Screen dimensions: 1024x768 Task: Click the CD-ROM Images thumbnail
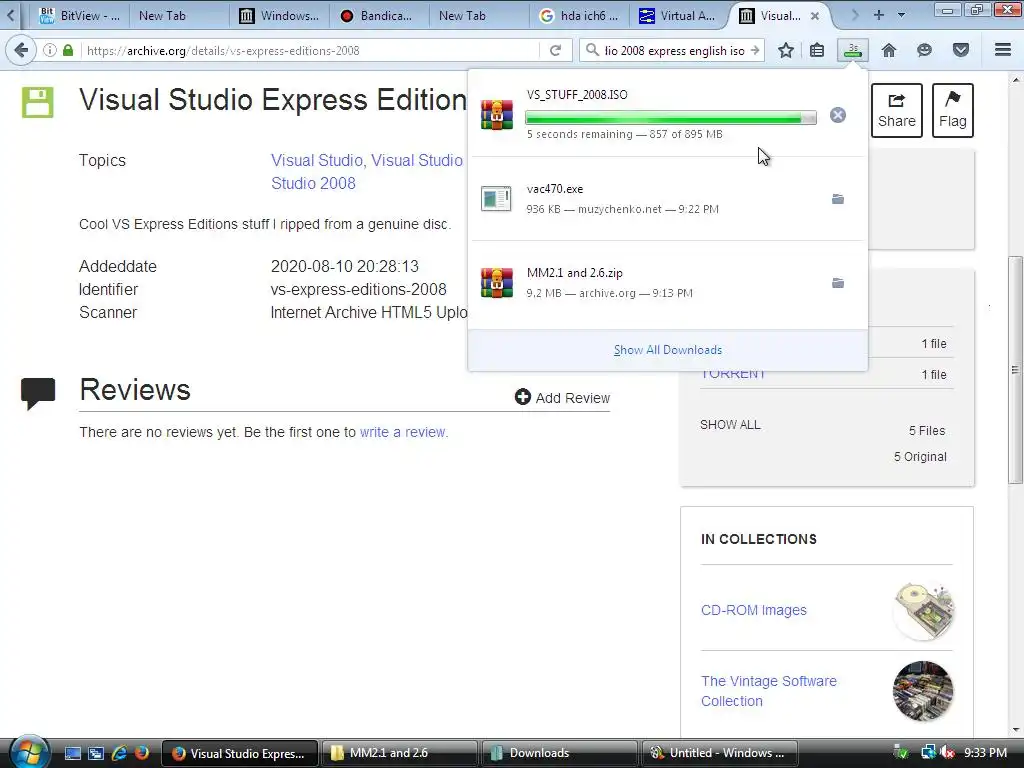pos(923,611)
